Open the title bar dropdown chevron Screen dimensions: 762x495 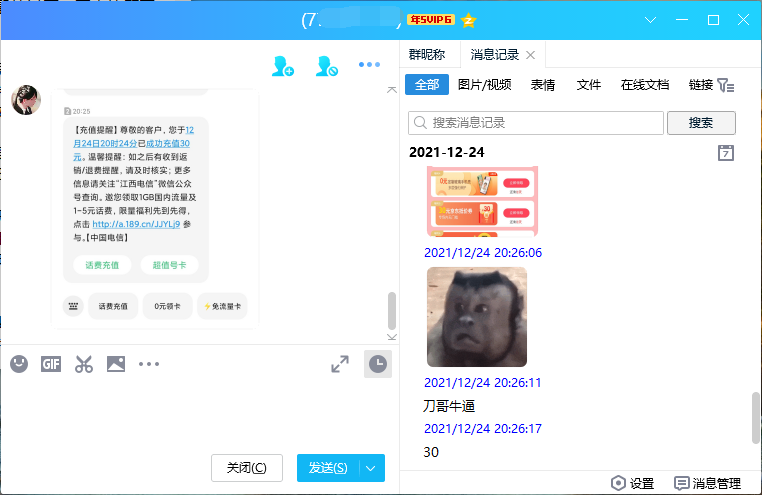pyautogui.click(x=650, y=20)
